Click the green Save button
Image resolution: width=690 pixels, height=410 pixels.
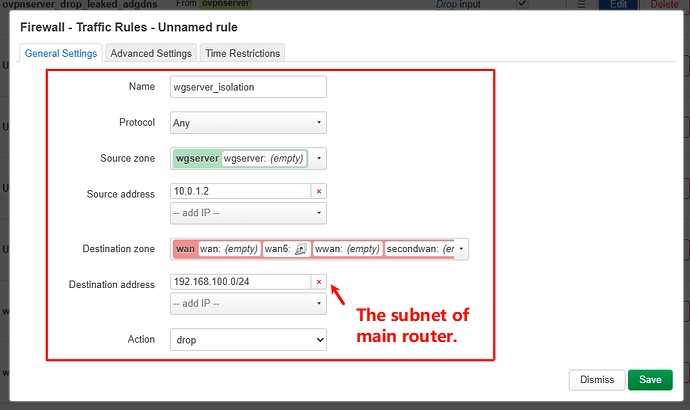coord(650,380)
